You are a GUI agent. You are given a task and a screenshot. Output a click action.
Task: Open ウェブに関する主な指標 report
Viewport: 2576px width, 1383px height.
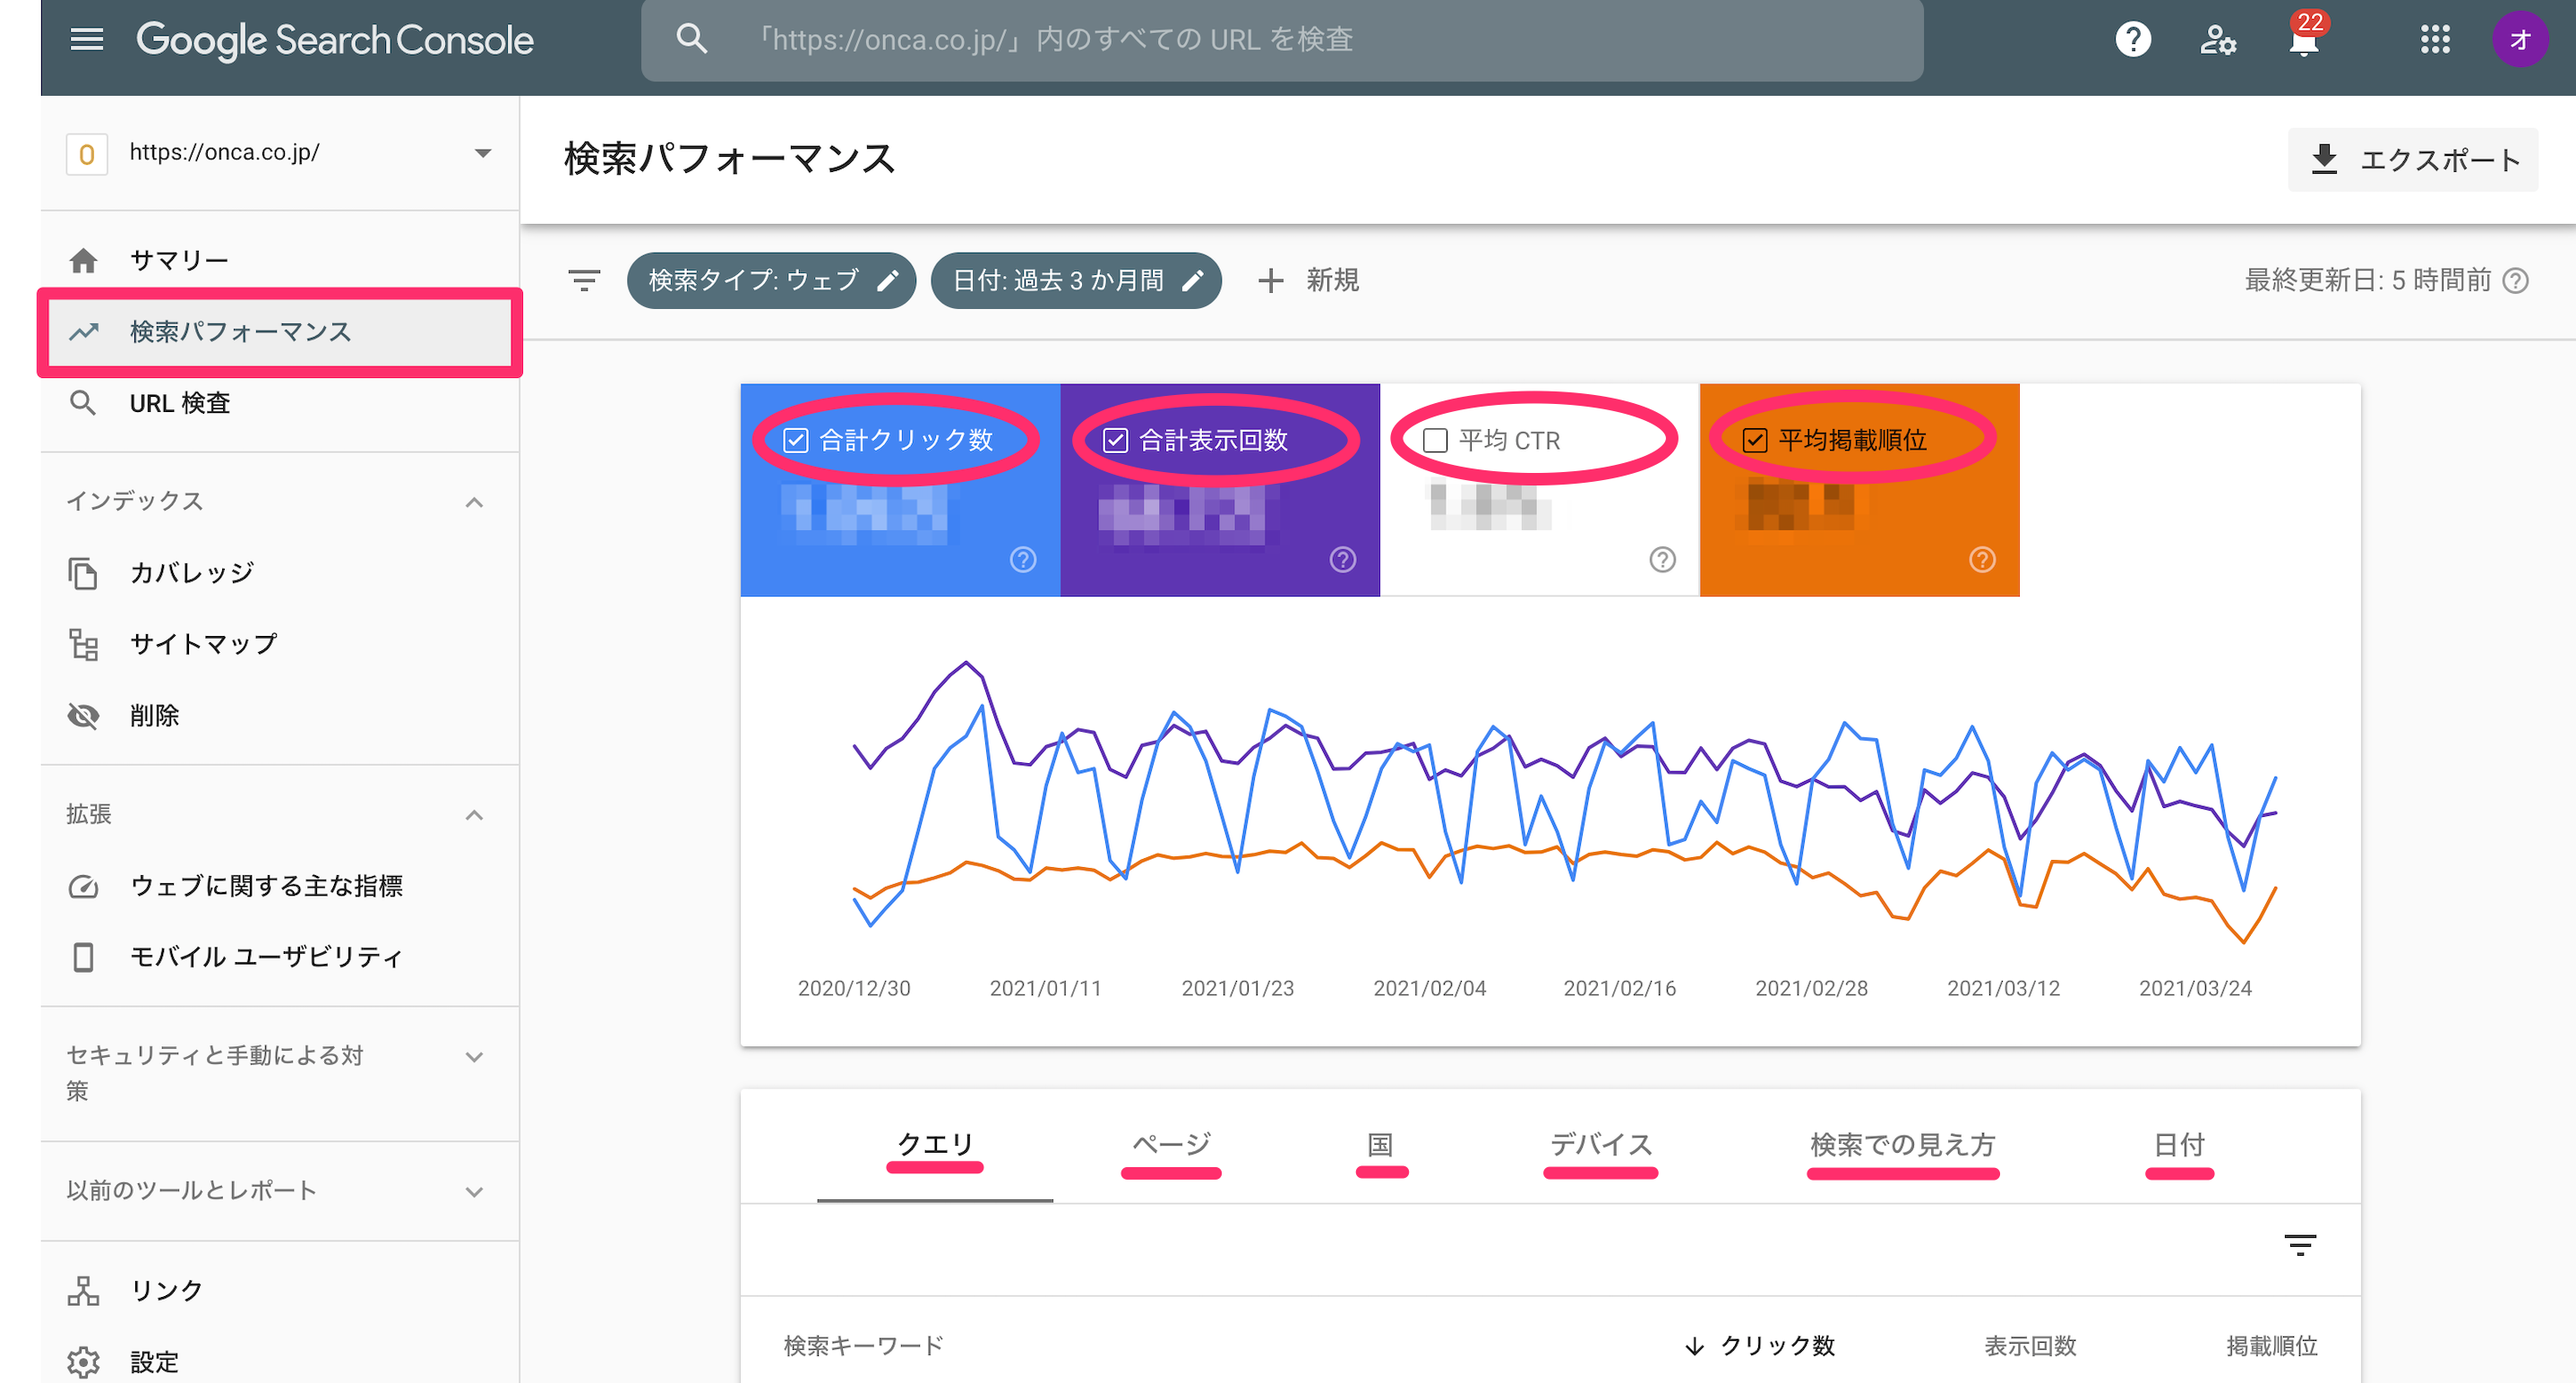[x=280, y=886]
